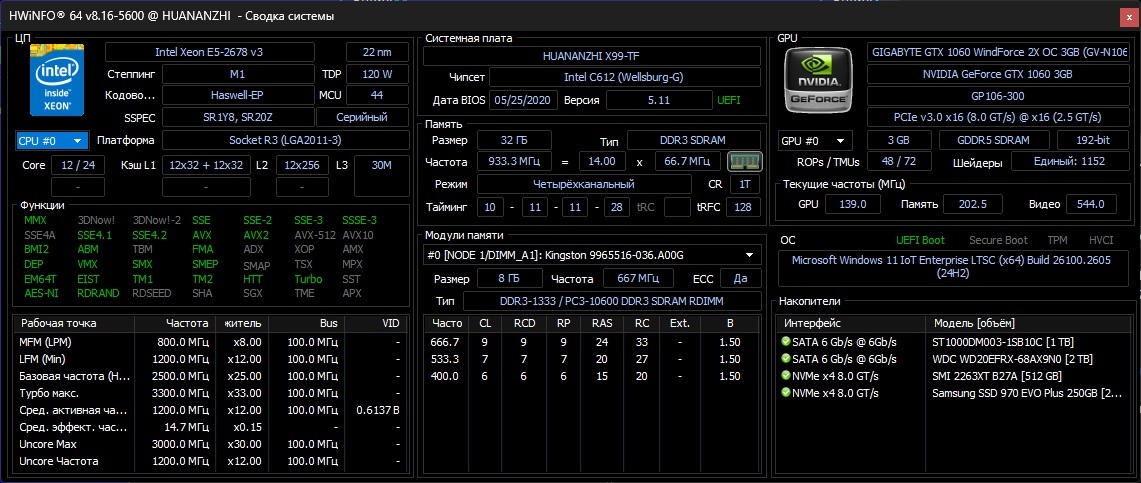Click the DDR3 SDRAM memory type field
Screen dimensions: 1141x483
[693, 140]
